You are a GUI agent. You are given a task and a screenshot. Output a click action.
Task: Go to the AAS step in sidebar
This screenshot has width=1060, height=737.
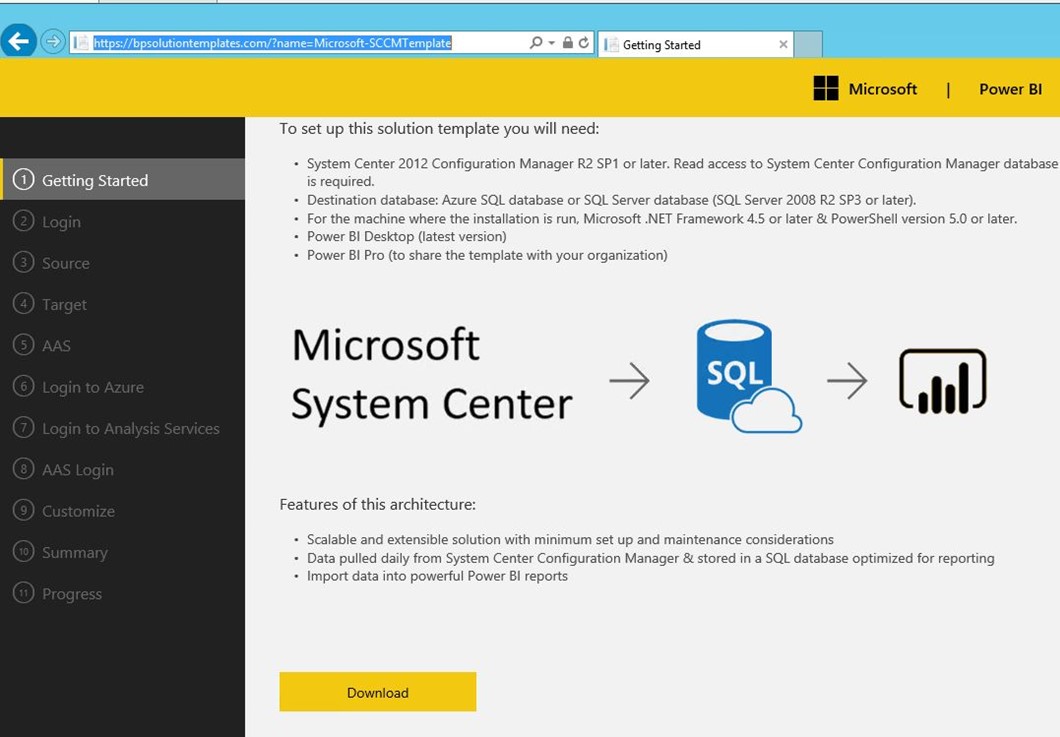point(122,346)
